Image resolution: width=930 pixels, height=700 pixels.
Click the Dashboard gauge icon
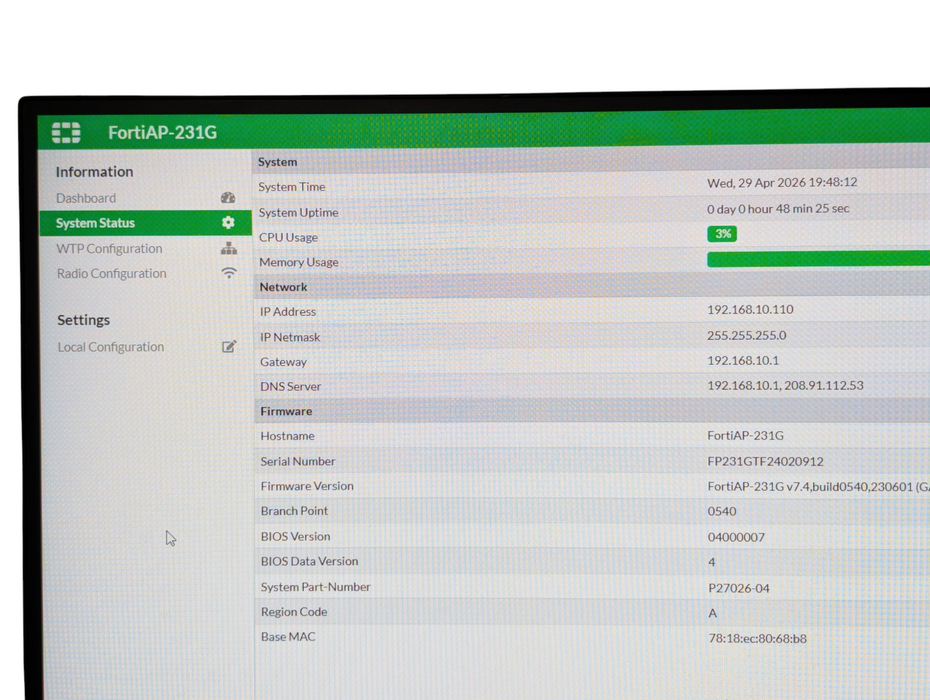(x=228, y=198)
